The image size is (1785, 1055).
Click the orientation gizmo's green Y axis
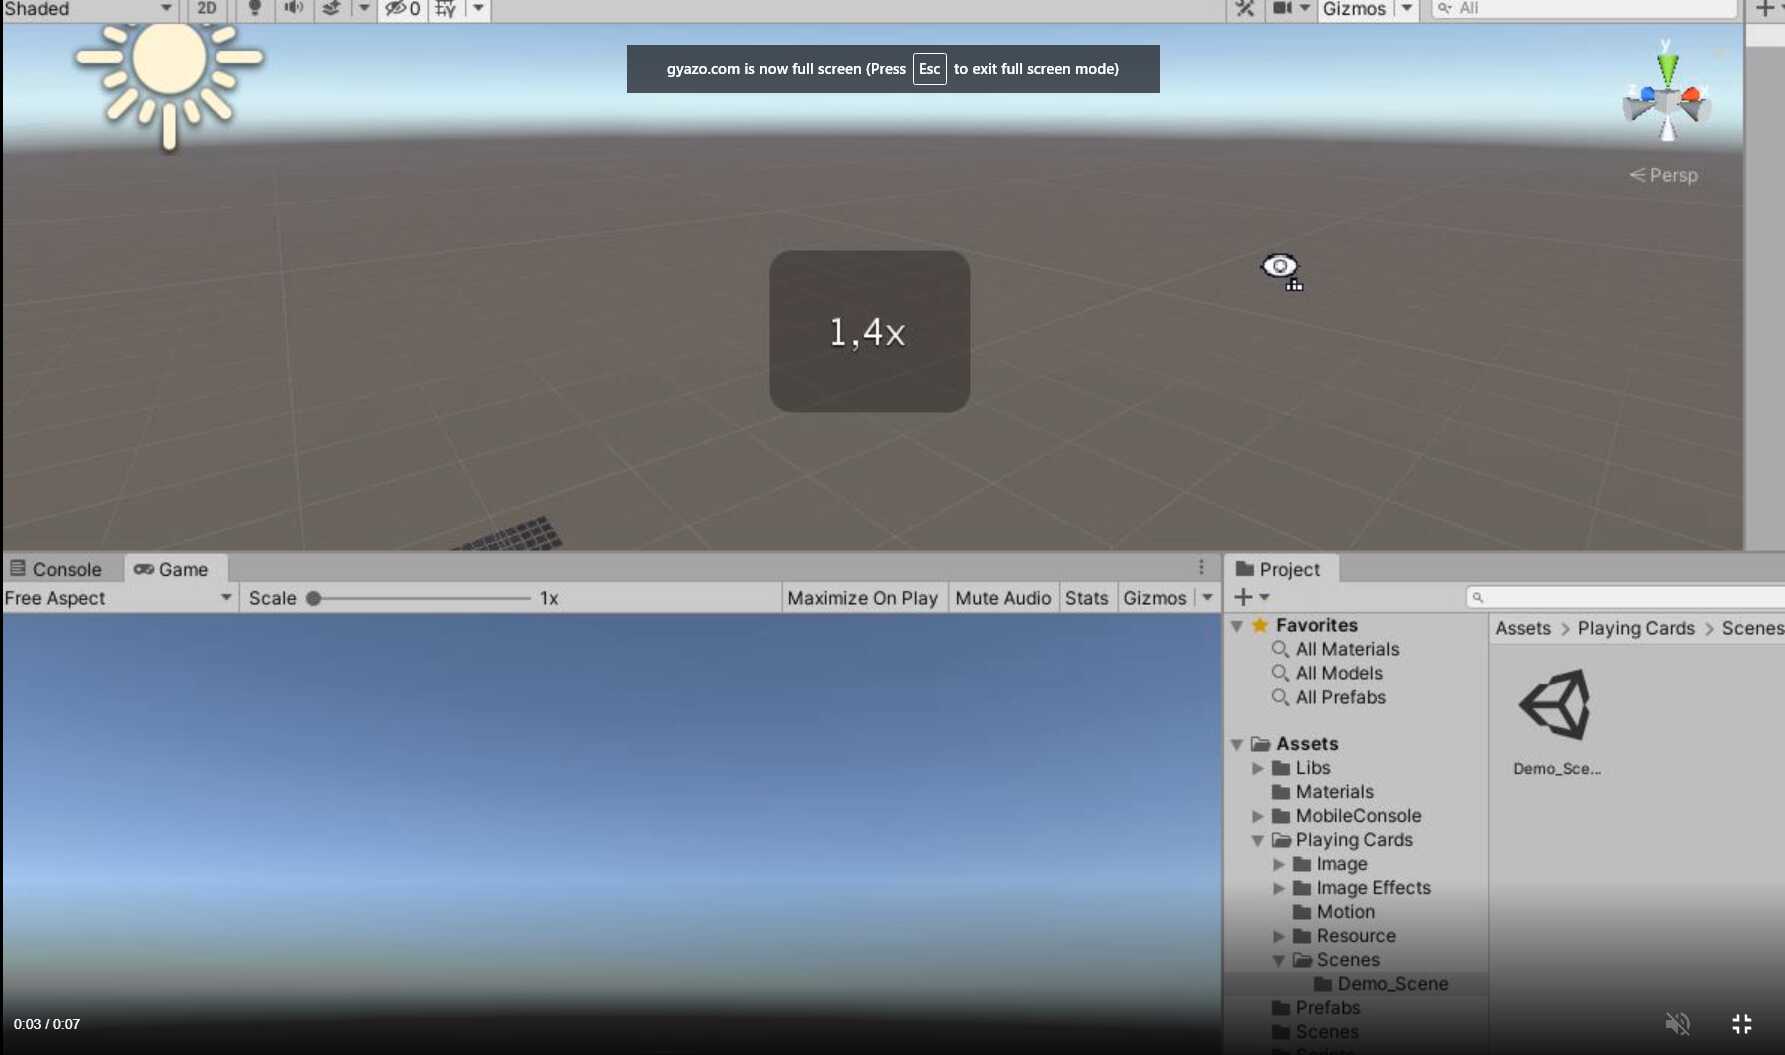(1667, 67)
